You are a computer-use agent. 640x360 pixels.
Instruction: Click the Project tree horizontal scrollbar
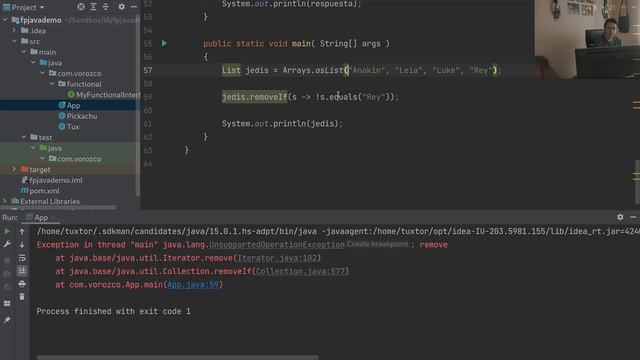[58, 208]
